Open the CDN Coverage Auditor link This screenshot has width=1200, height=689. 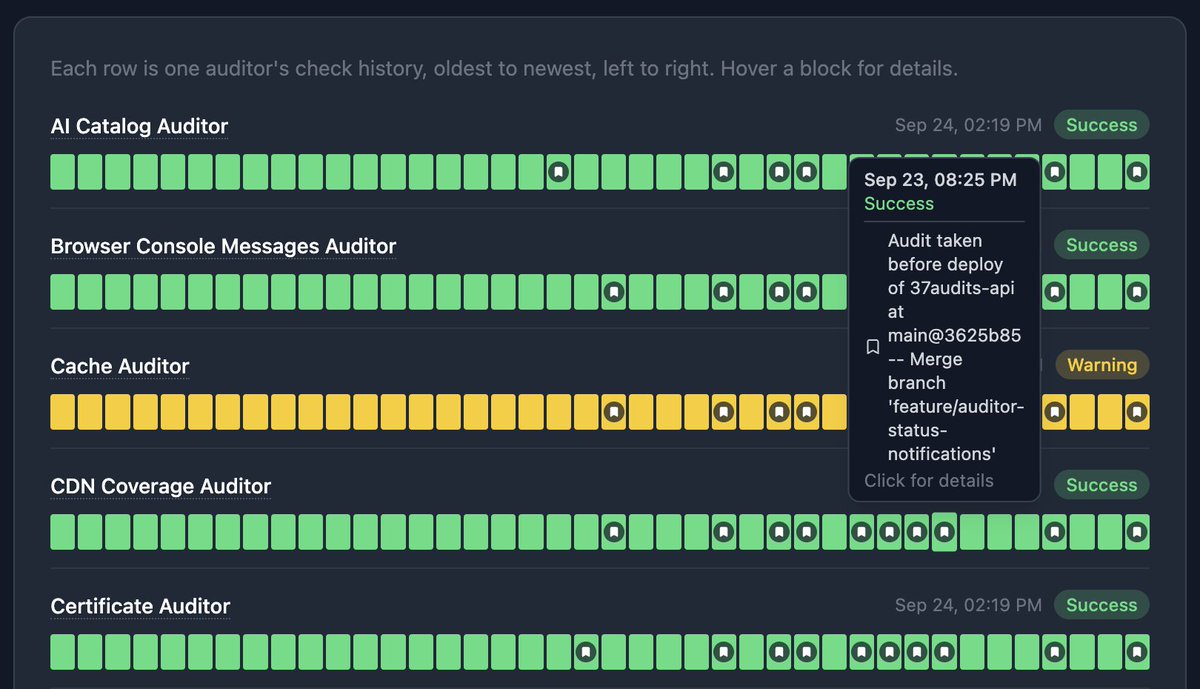(161, 487)
